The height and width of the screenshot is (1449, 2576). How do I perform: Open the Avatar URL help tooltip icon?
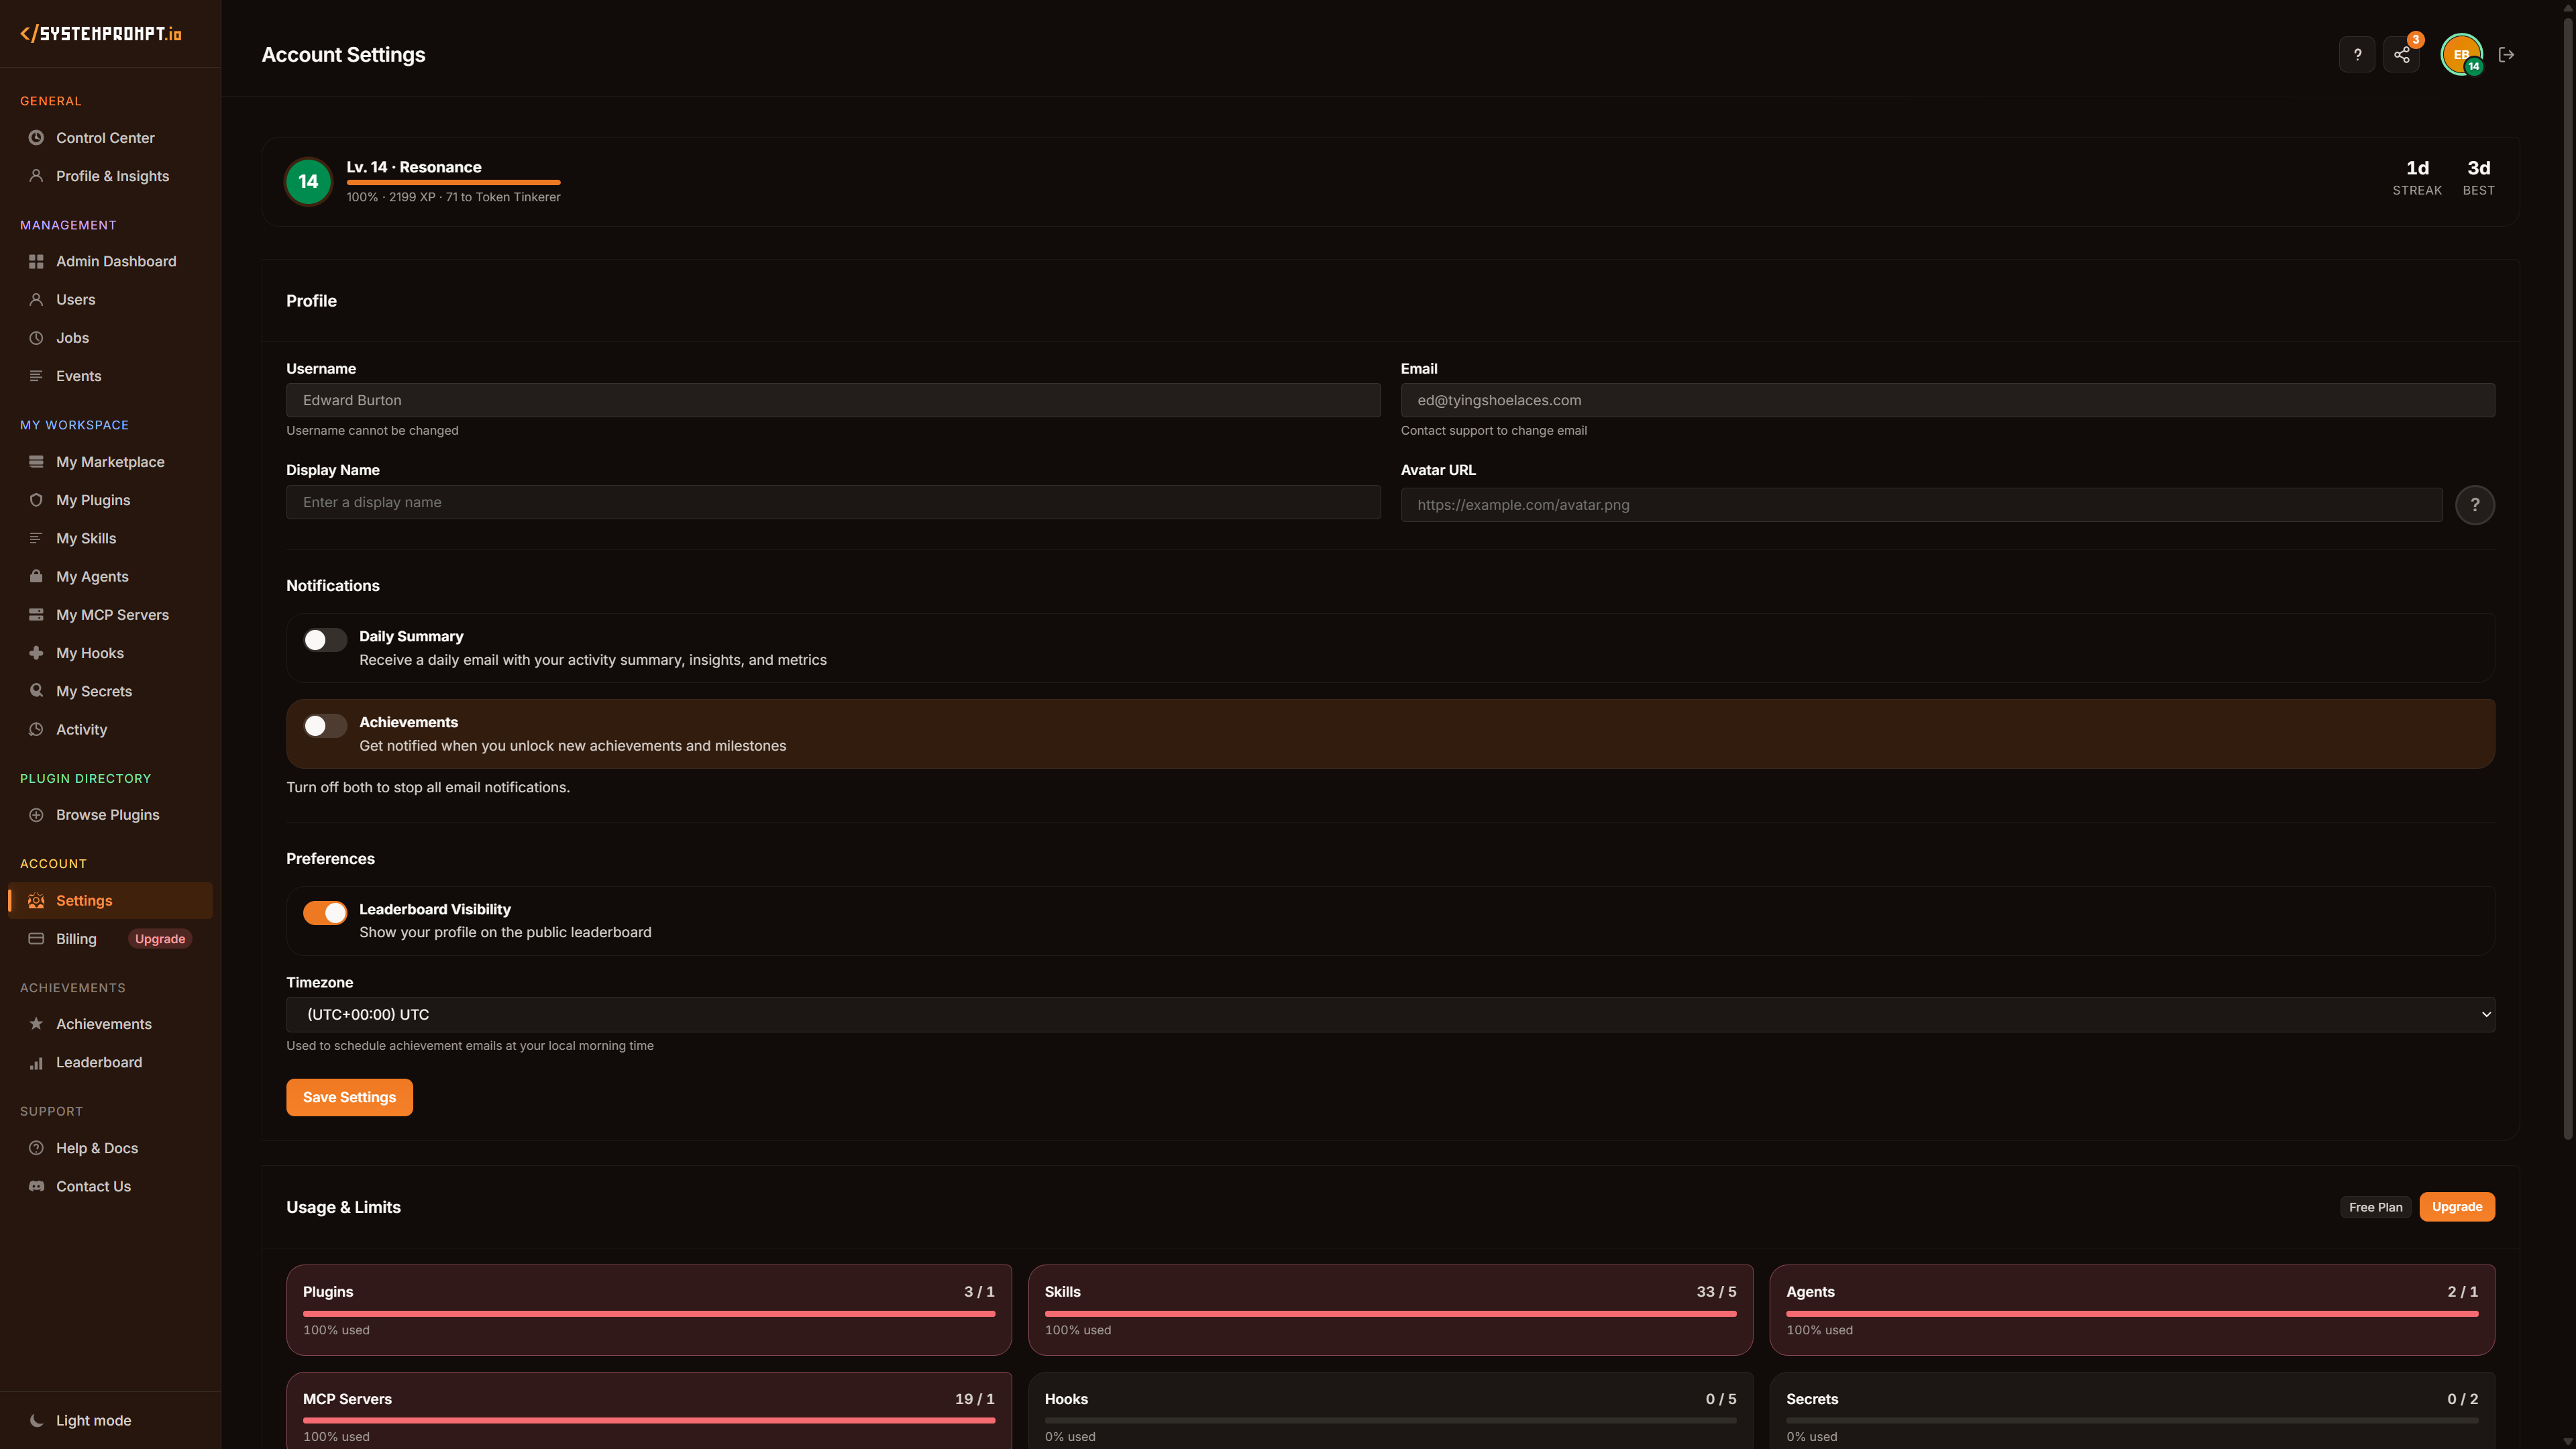[2475, 505]
